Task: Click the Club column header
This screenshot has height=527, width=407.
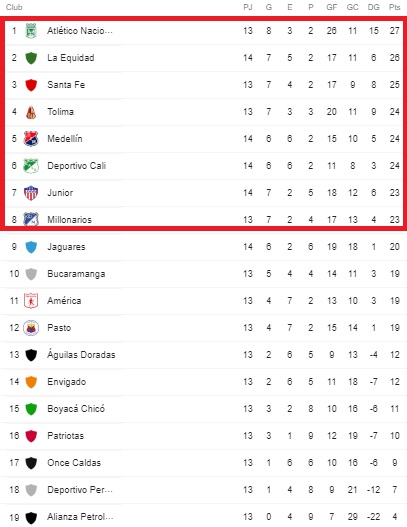Action: click(14, 7)
